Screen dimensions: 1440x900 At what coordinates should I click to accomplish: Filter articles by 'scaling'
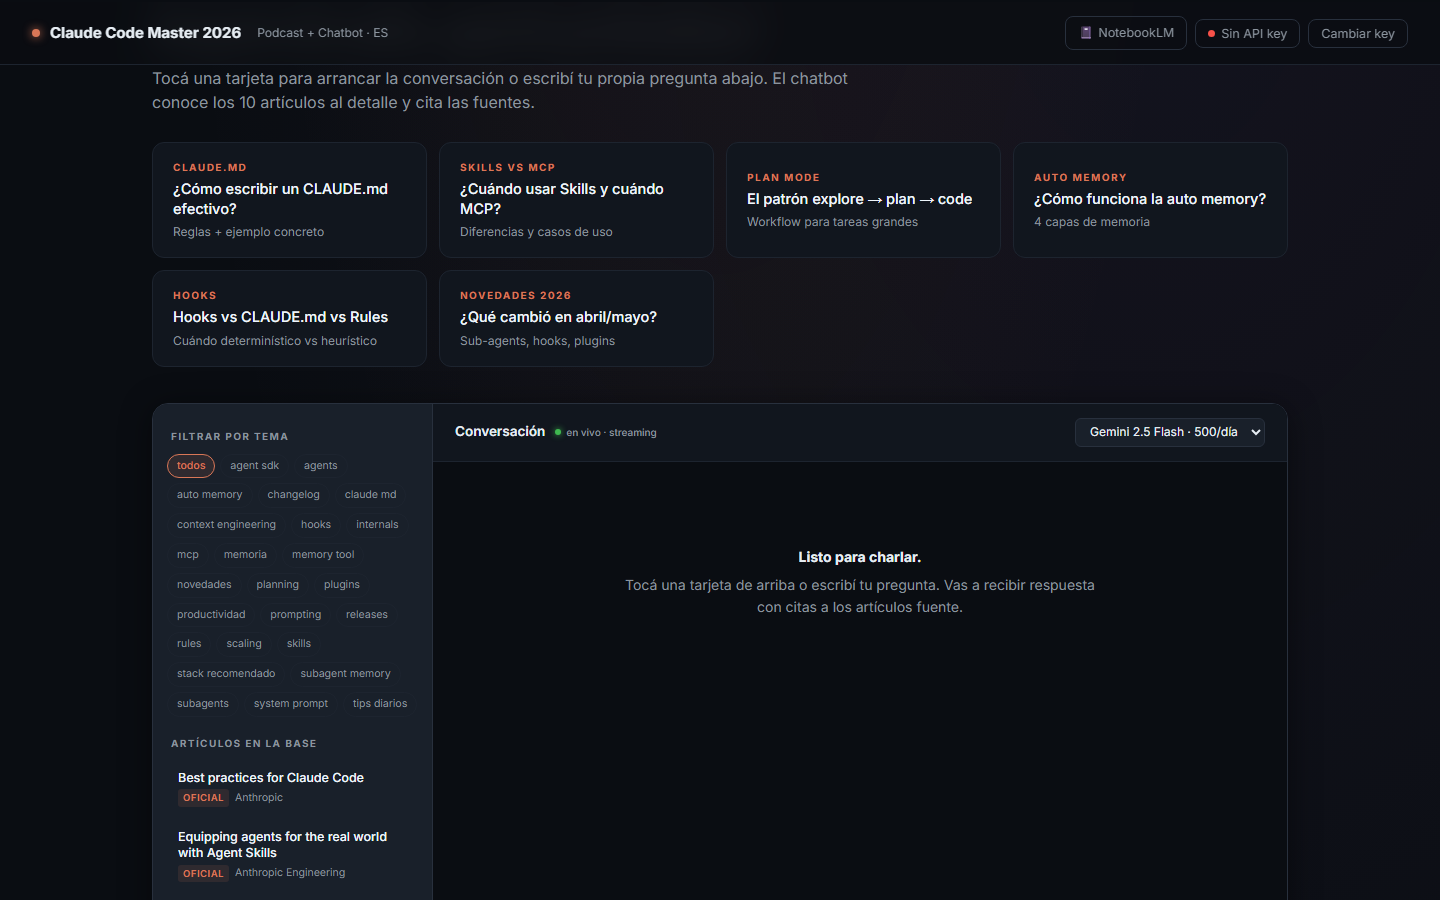click(244, 644)
